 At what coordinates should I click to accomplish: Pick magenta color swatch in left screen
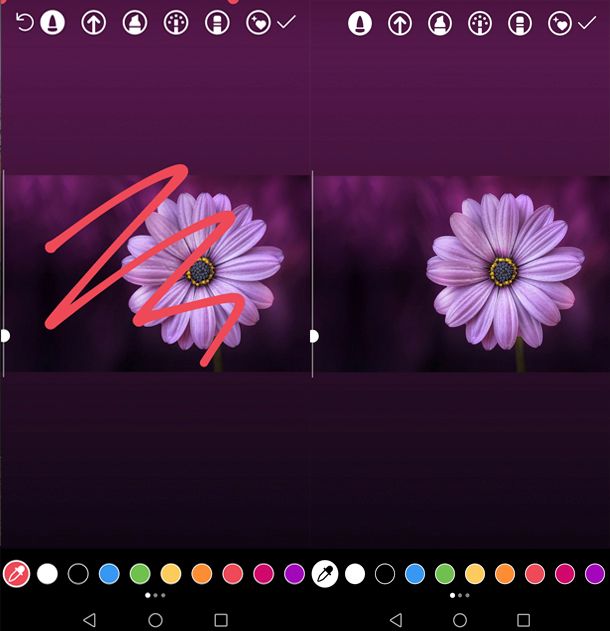(x=264, y=574)
